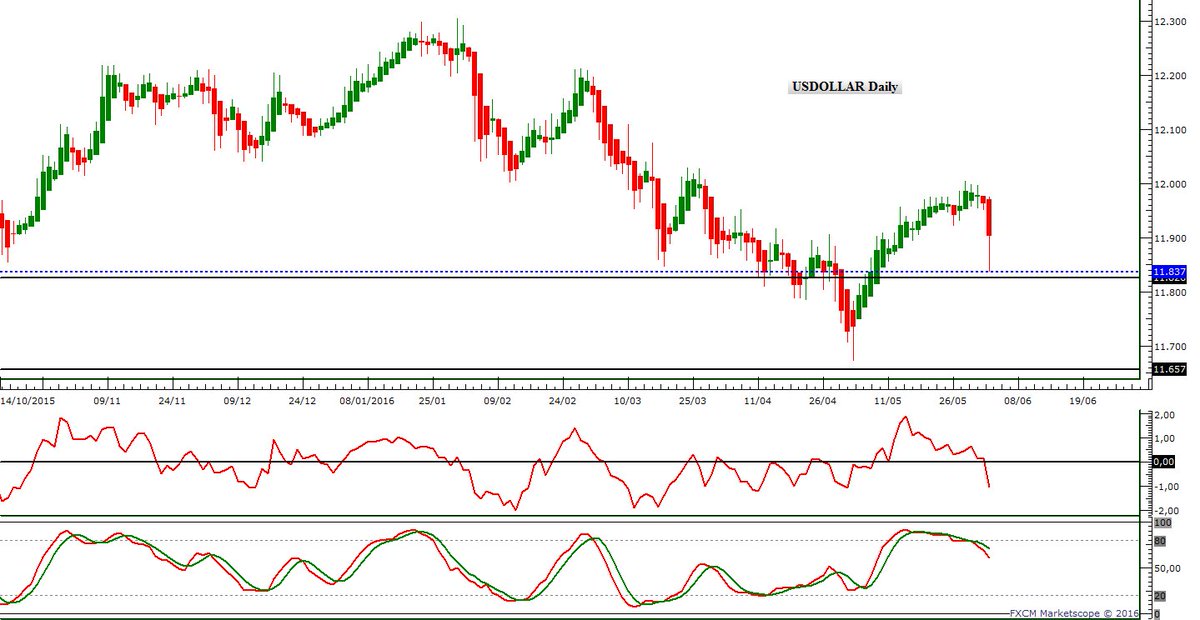1200x620 pixels.
Task: Click the 25/01 date axis label
Action: coord(433,399)
